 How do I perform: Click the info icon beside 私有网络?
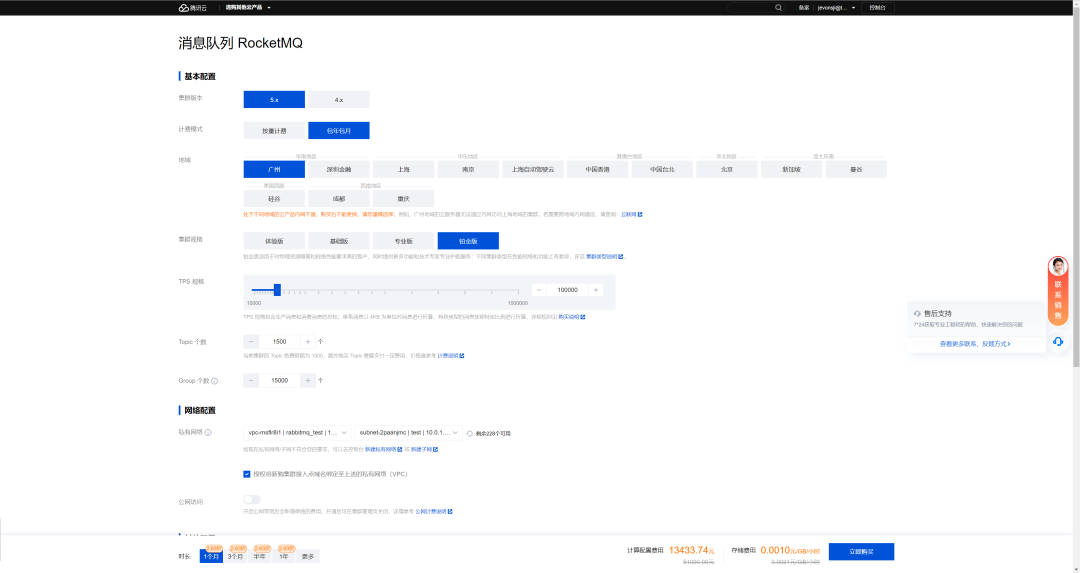pos(208,433)
